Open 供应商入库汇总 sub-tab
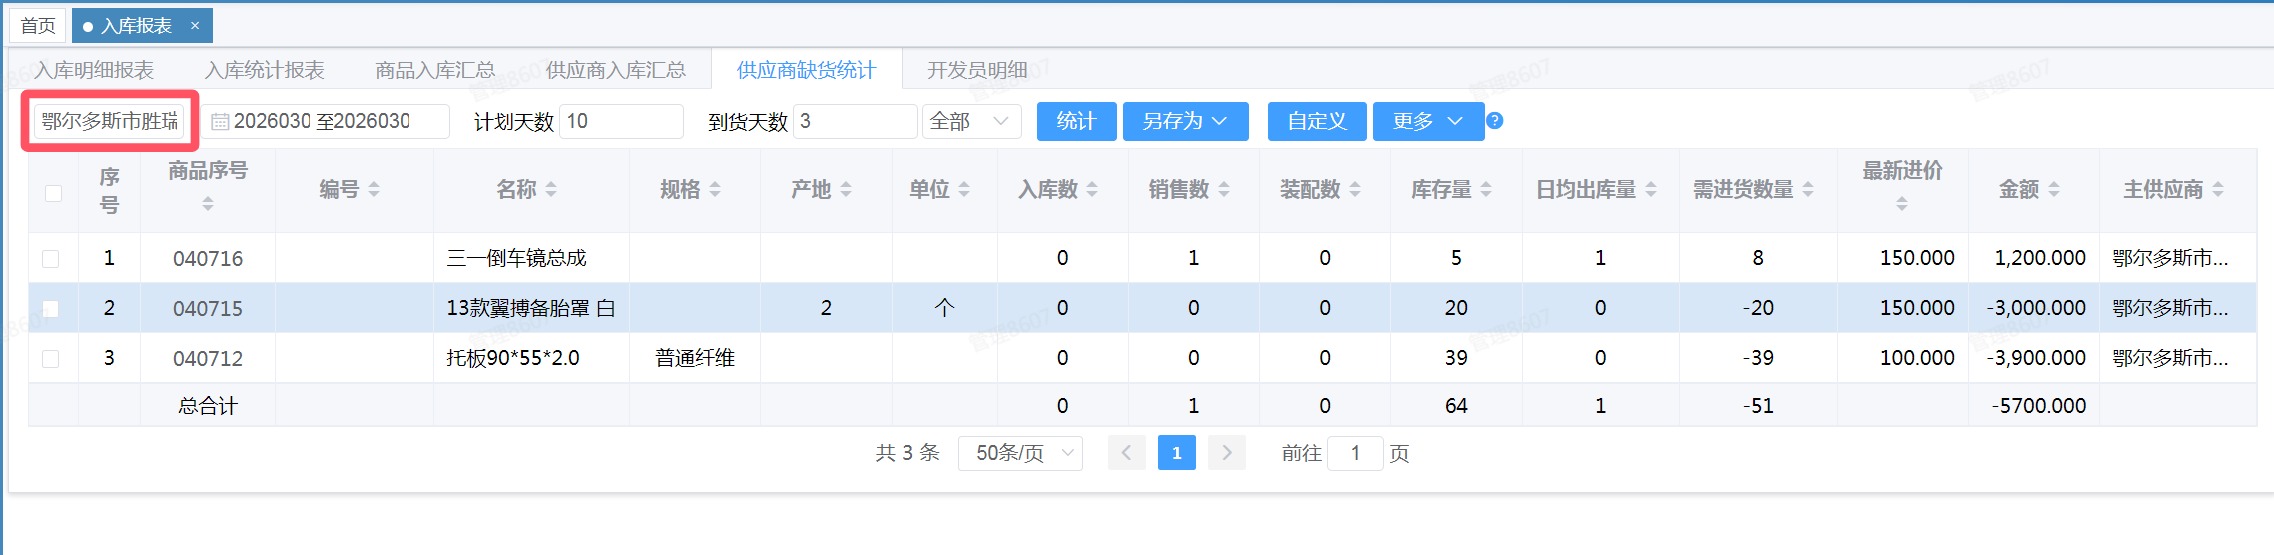Viewport: 2274px width, 555px height. tap(616, 70)
